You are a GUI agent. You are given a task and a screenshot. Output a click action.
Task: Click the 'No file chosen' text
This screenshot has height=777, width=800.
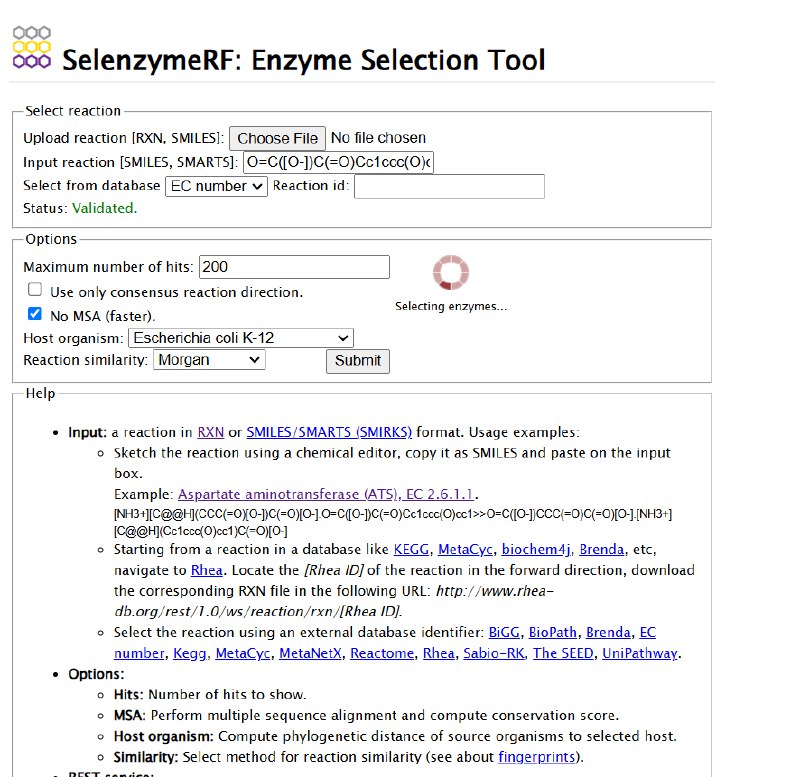(378, 138)
